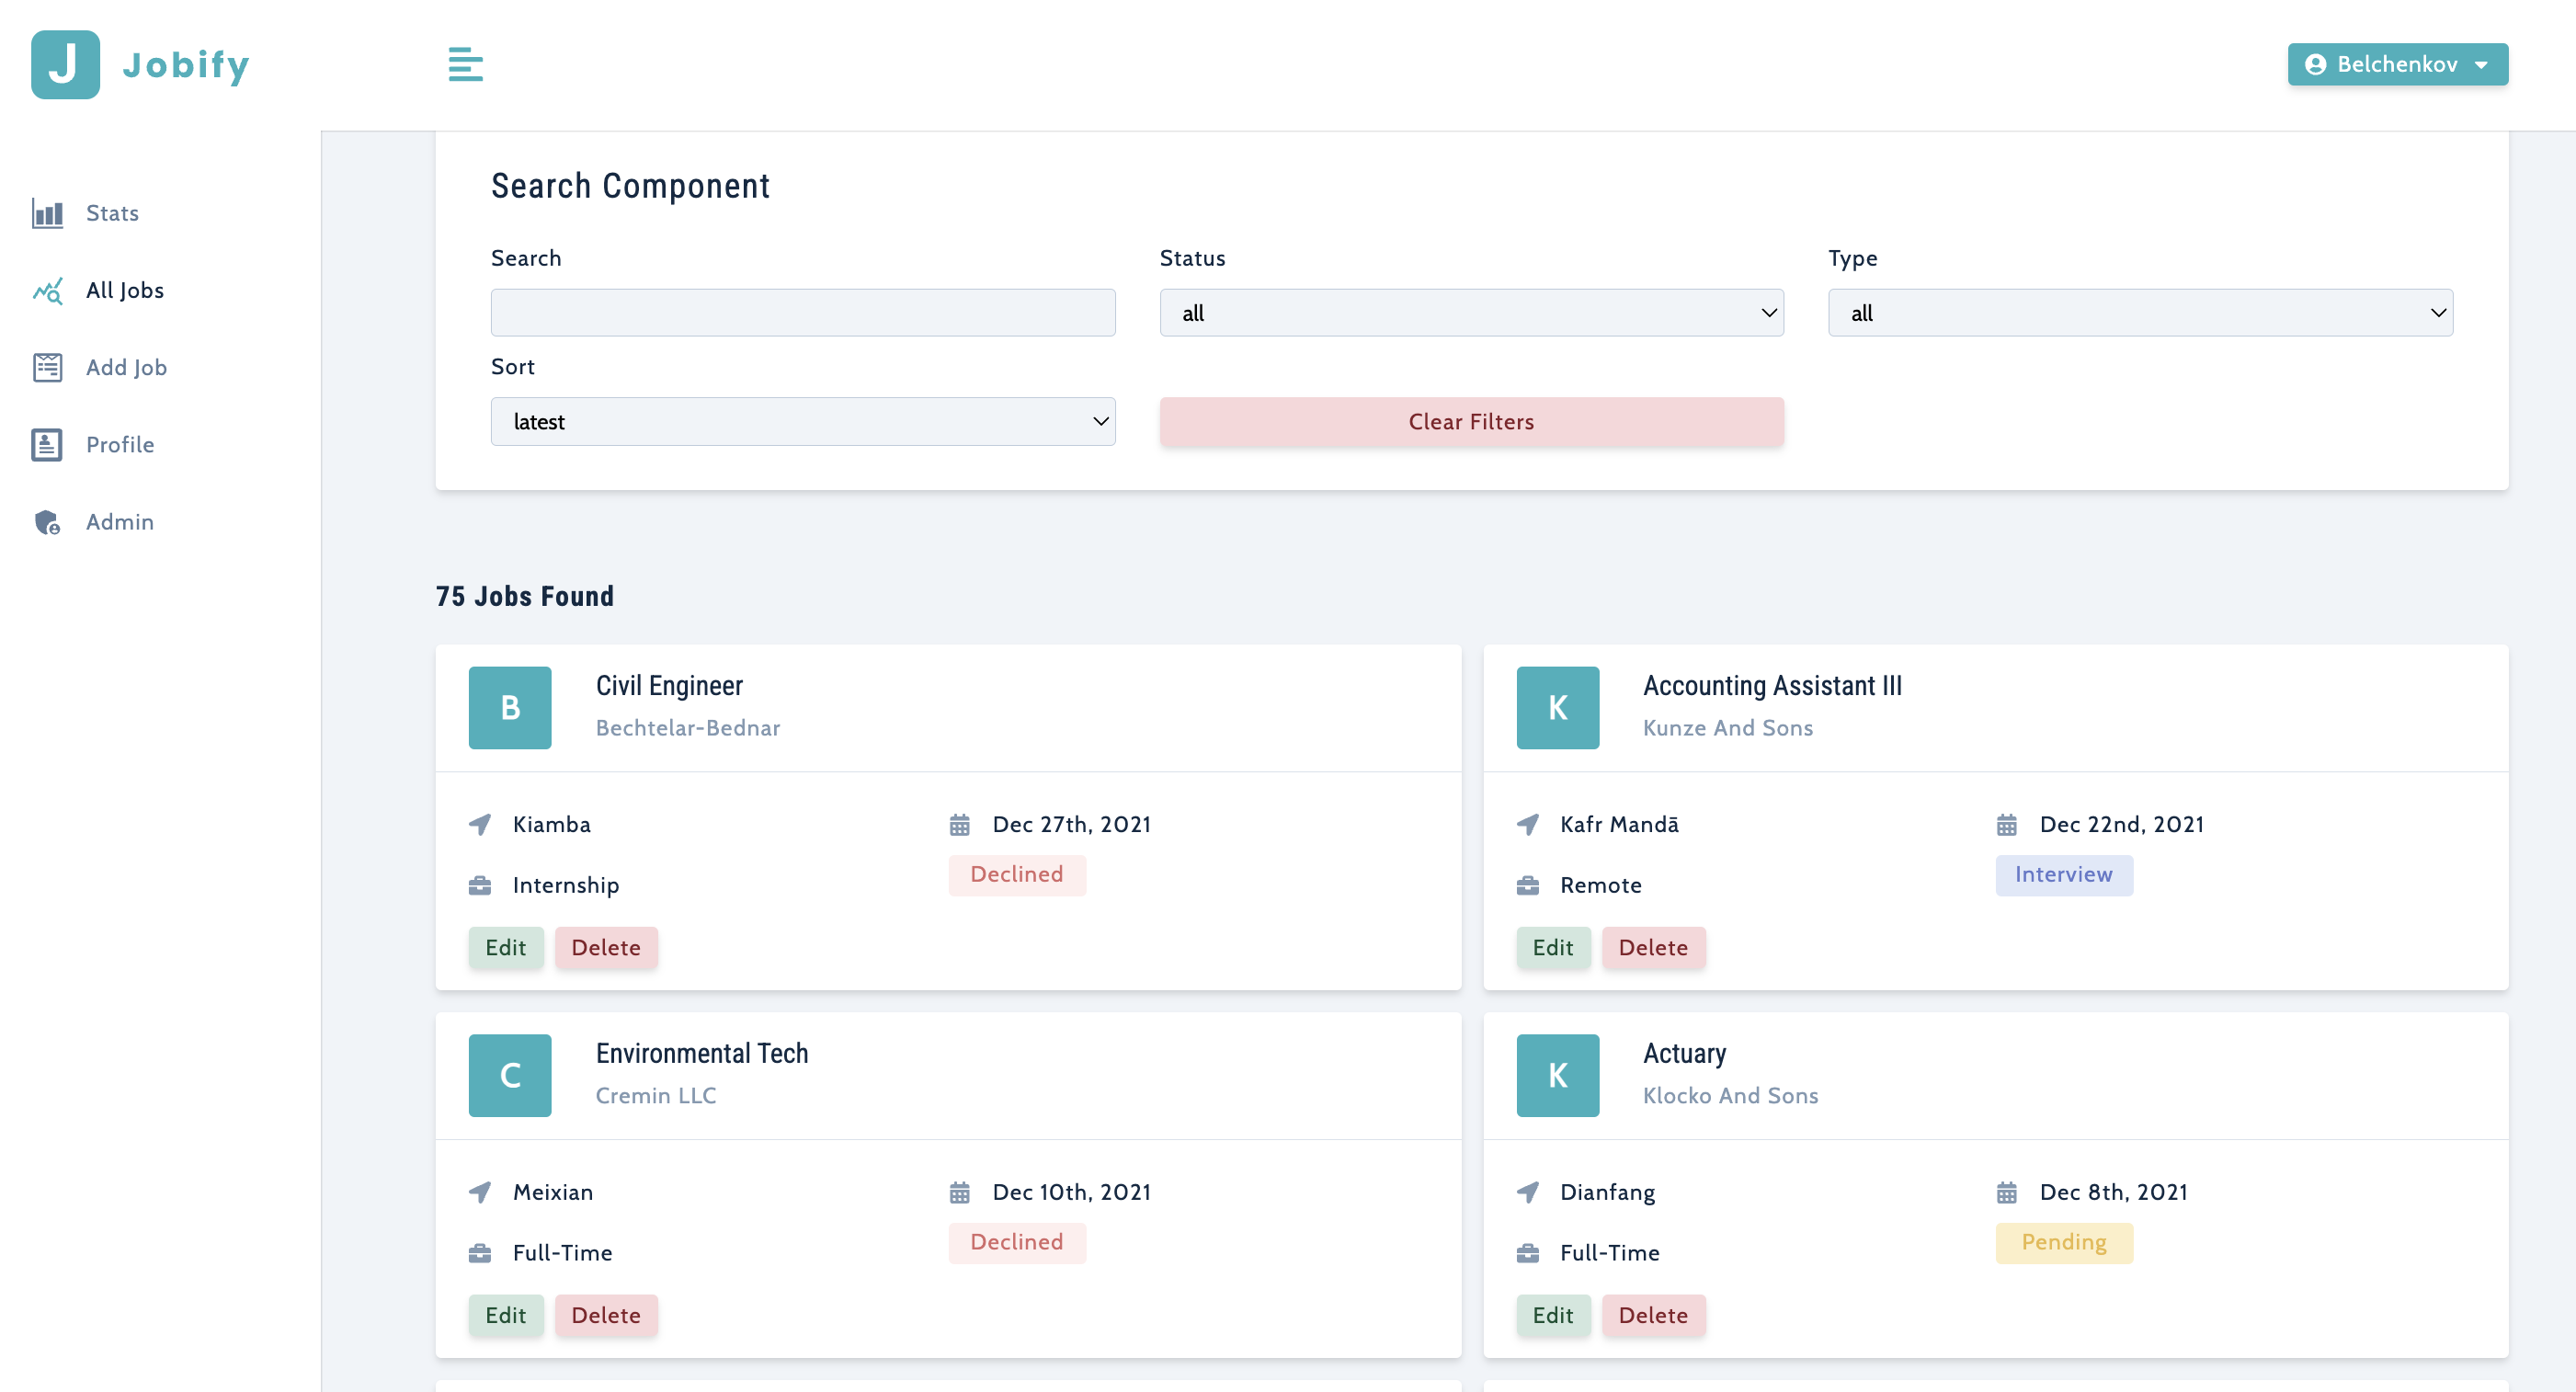Click the All Jobs chart icon
2576x1392 pixels.
click(x=47, y=291)
